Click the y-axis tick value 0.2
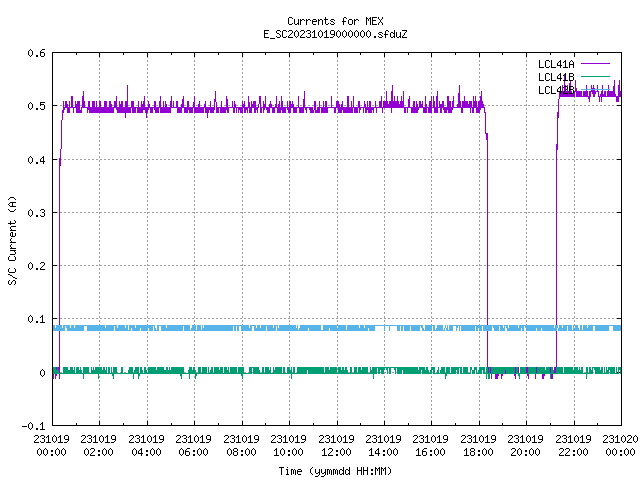 [36, 266]
